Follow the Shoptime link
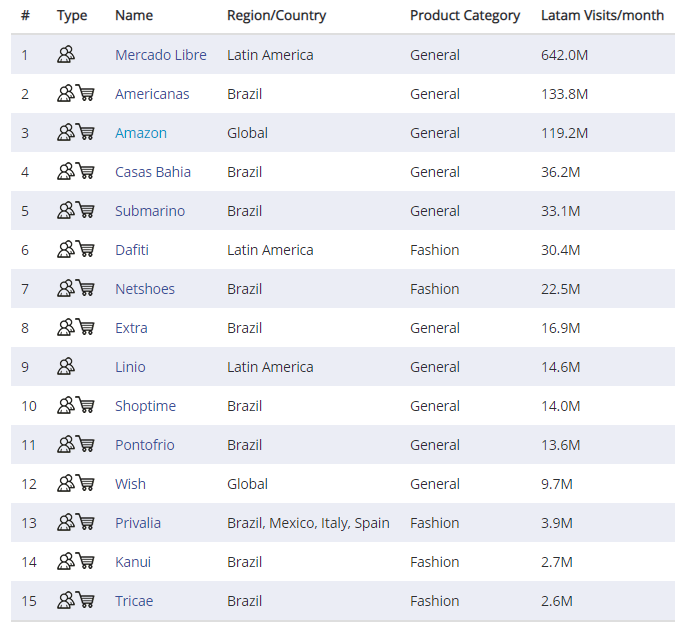 [x=145, y=406]
